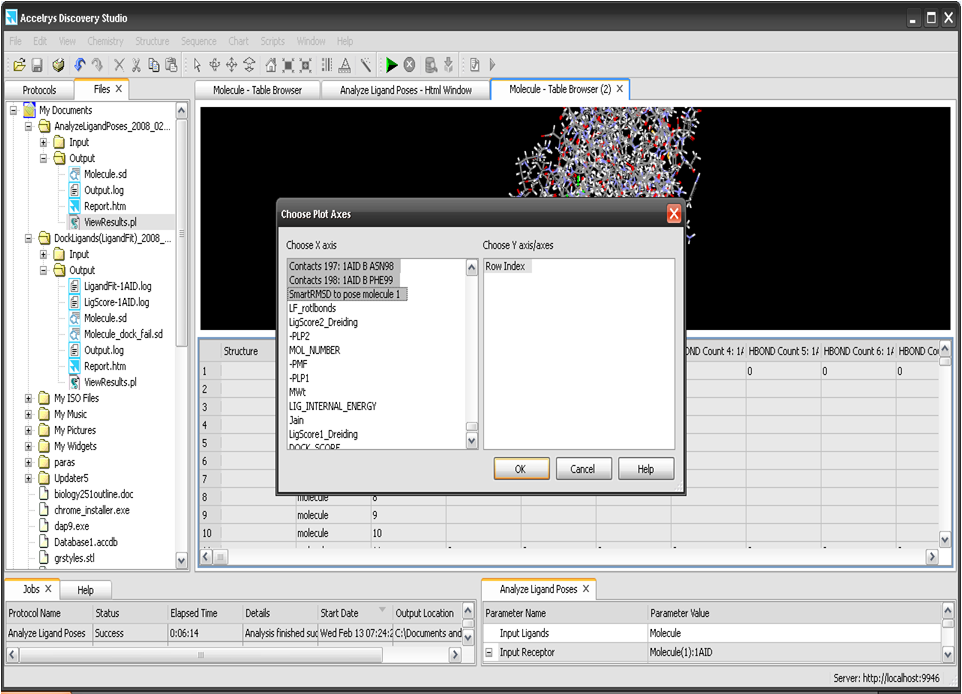The width and height of the screenshot is (962, 694).
Task: Run the protocol using the green arrow
Action: pos(392,64)
